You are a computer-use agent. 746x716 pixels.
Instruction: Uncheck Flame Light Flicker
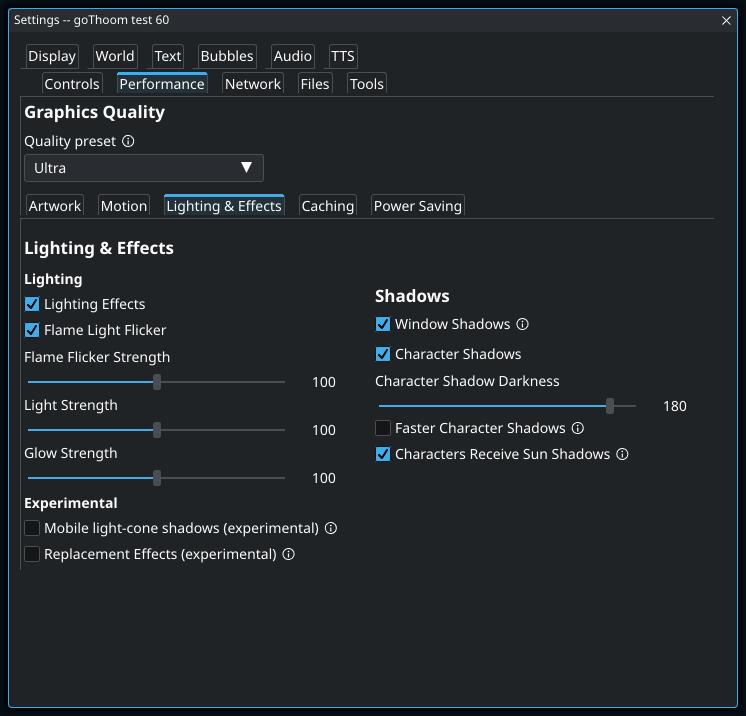(x=32, y=330)
